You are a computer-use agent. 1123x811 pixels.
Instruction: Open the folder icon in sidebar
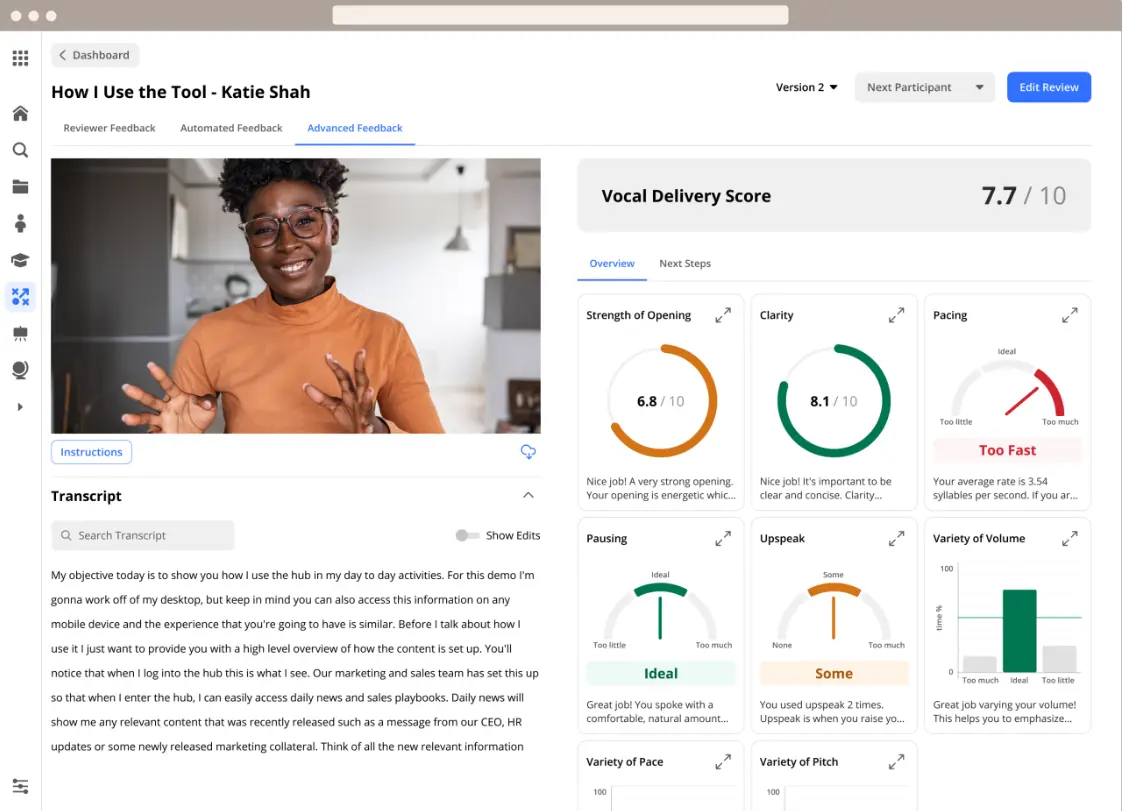[x=20, y=187]
